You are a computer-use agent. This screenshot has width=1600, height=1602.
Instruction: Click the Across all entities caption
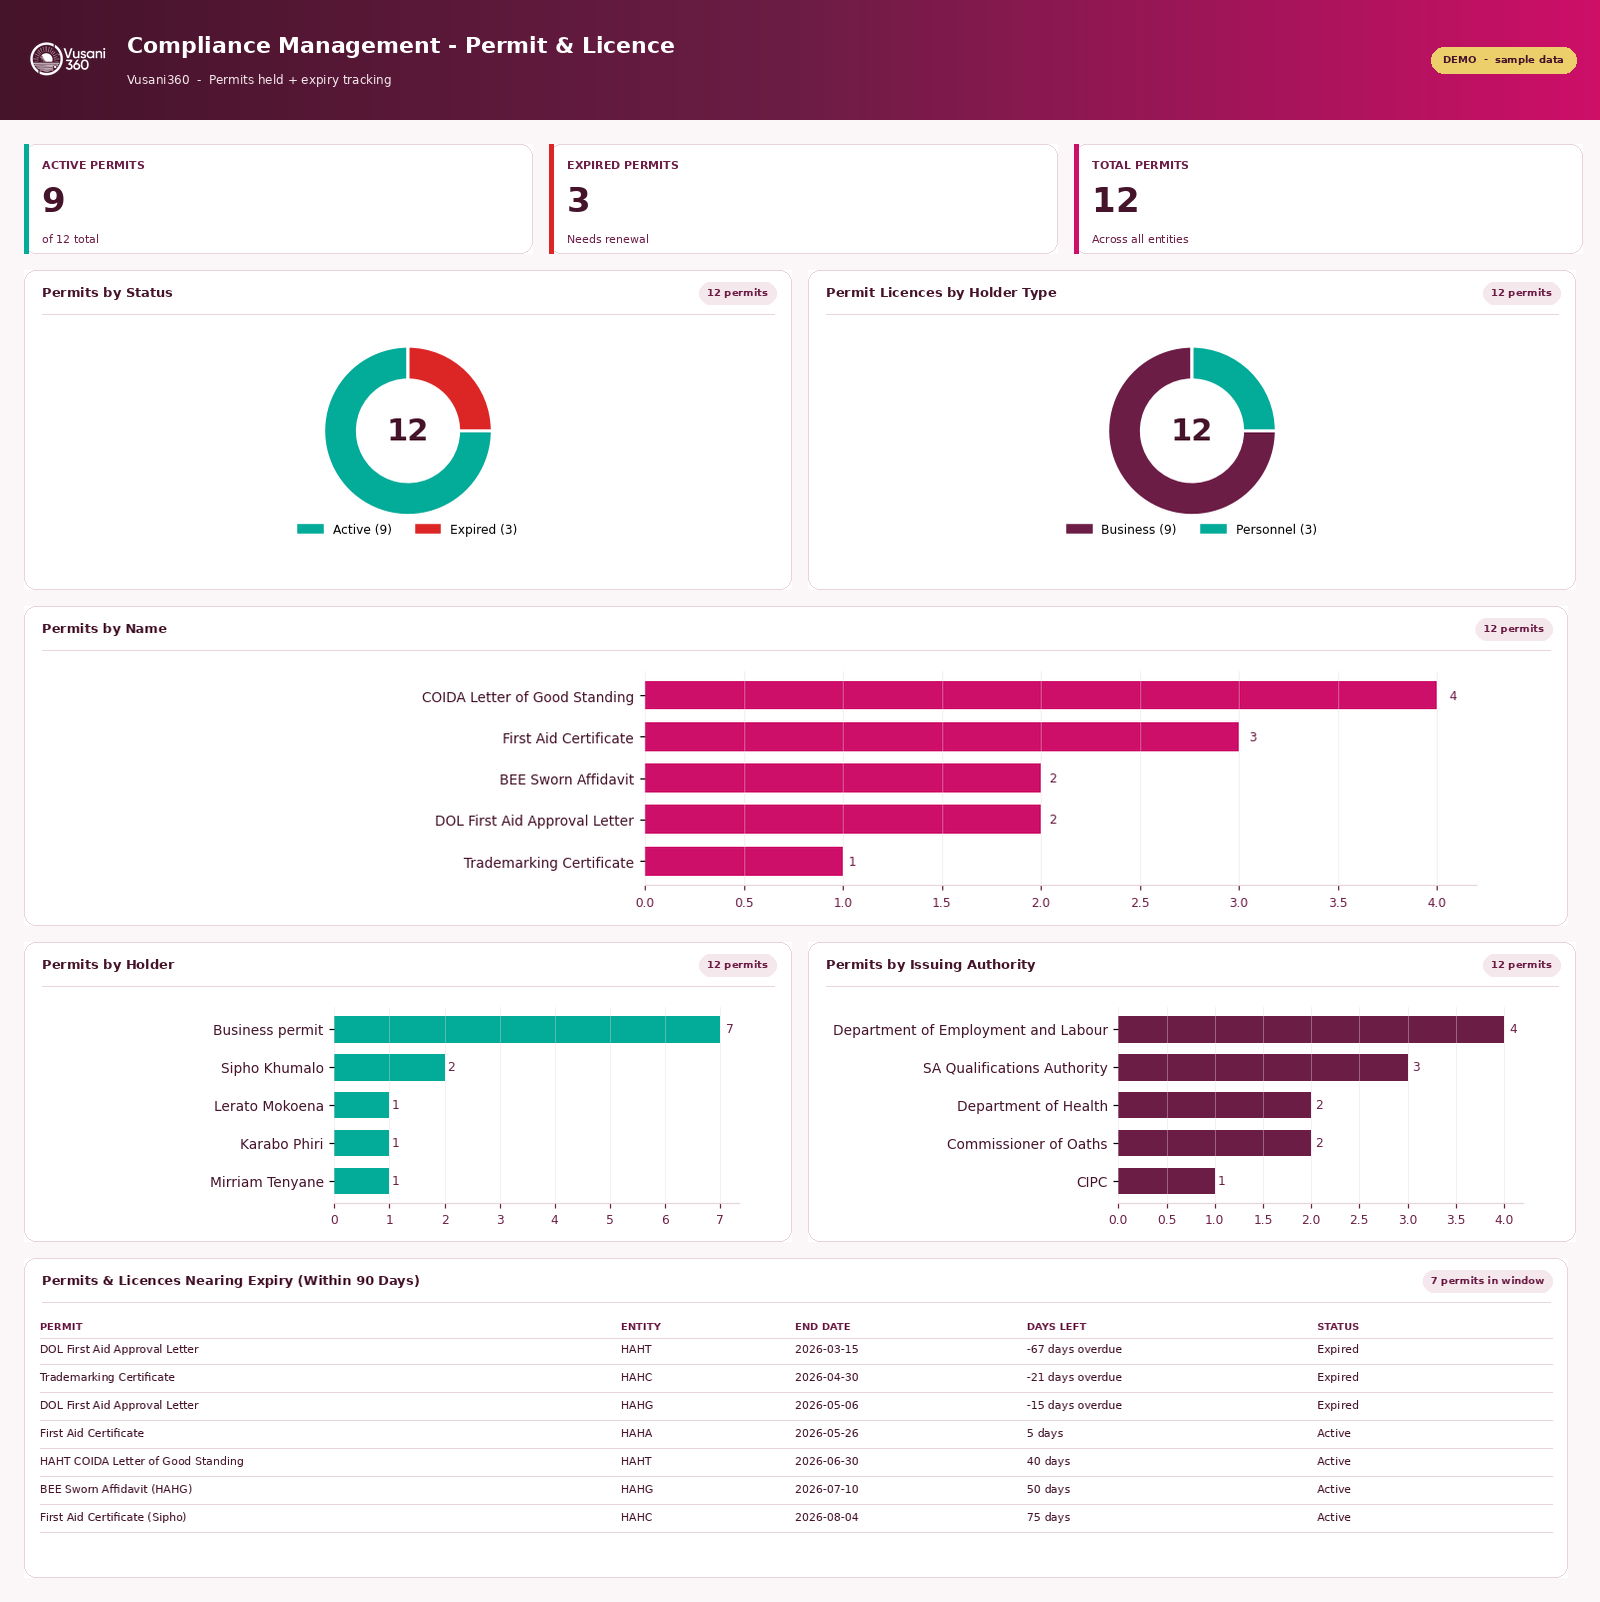[1140, 239]
